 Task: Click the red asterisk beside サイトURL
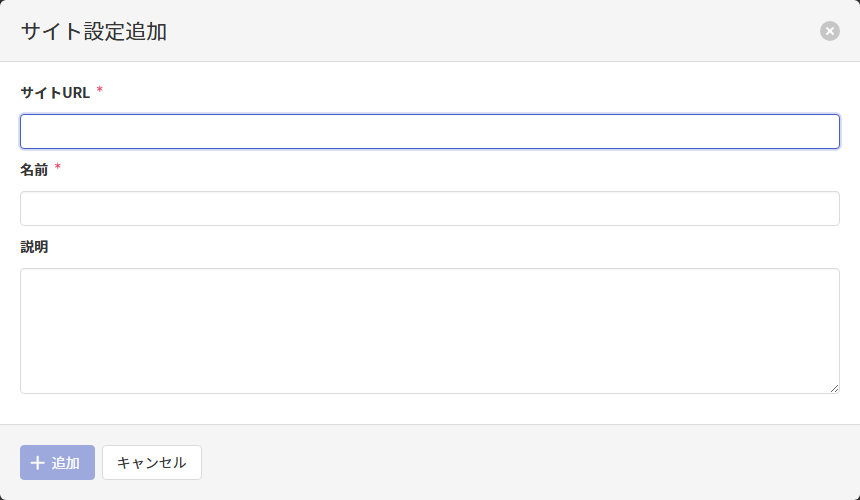(100, 91)
